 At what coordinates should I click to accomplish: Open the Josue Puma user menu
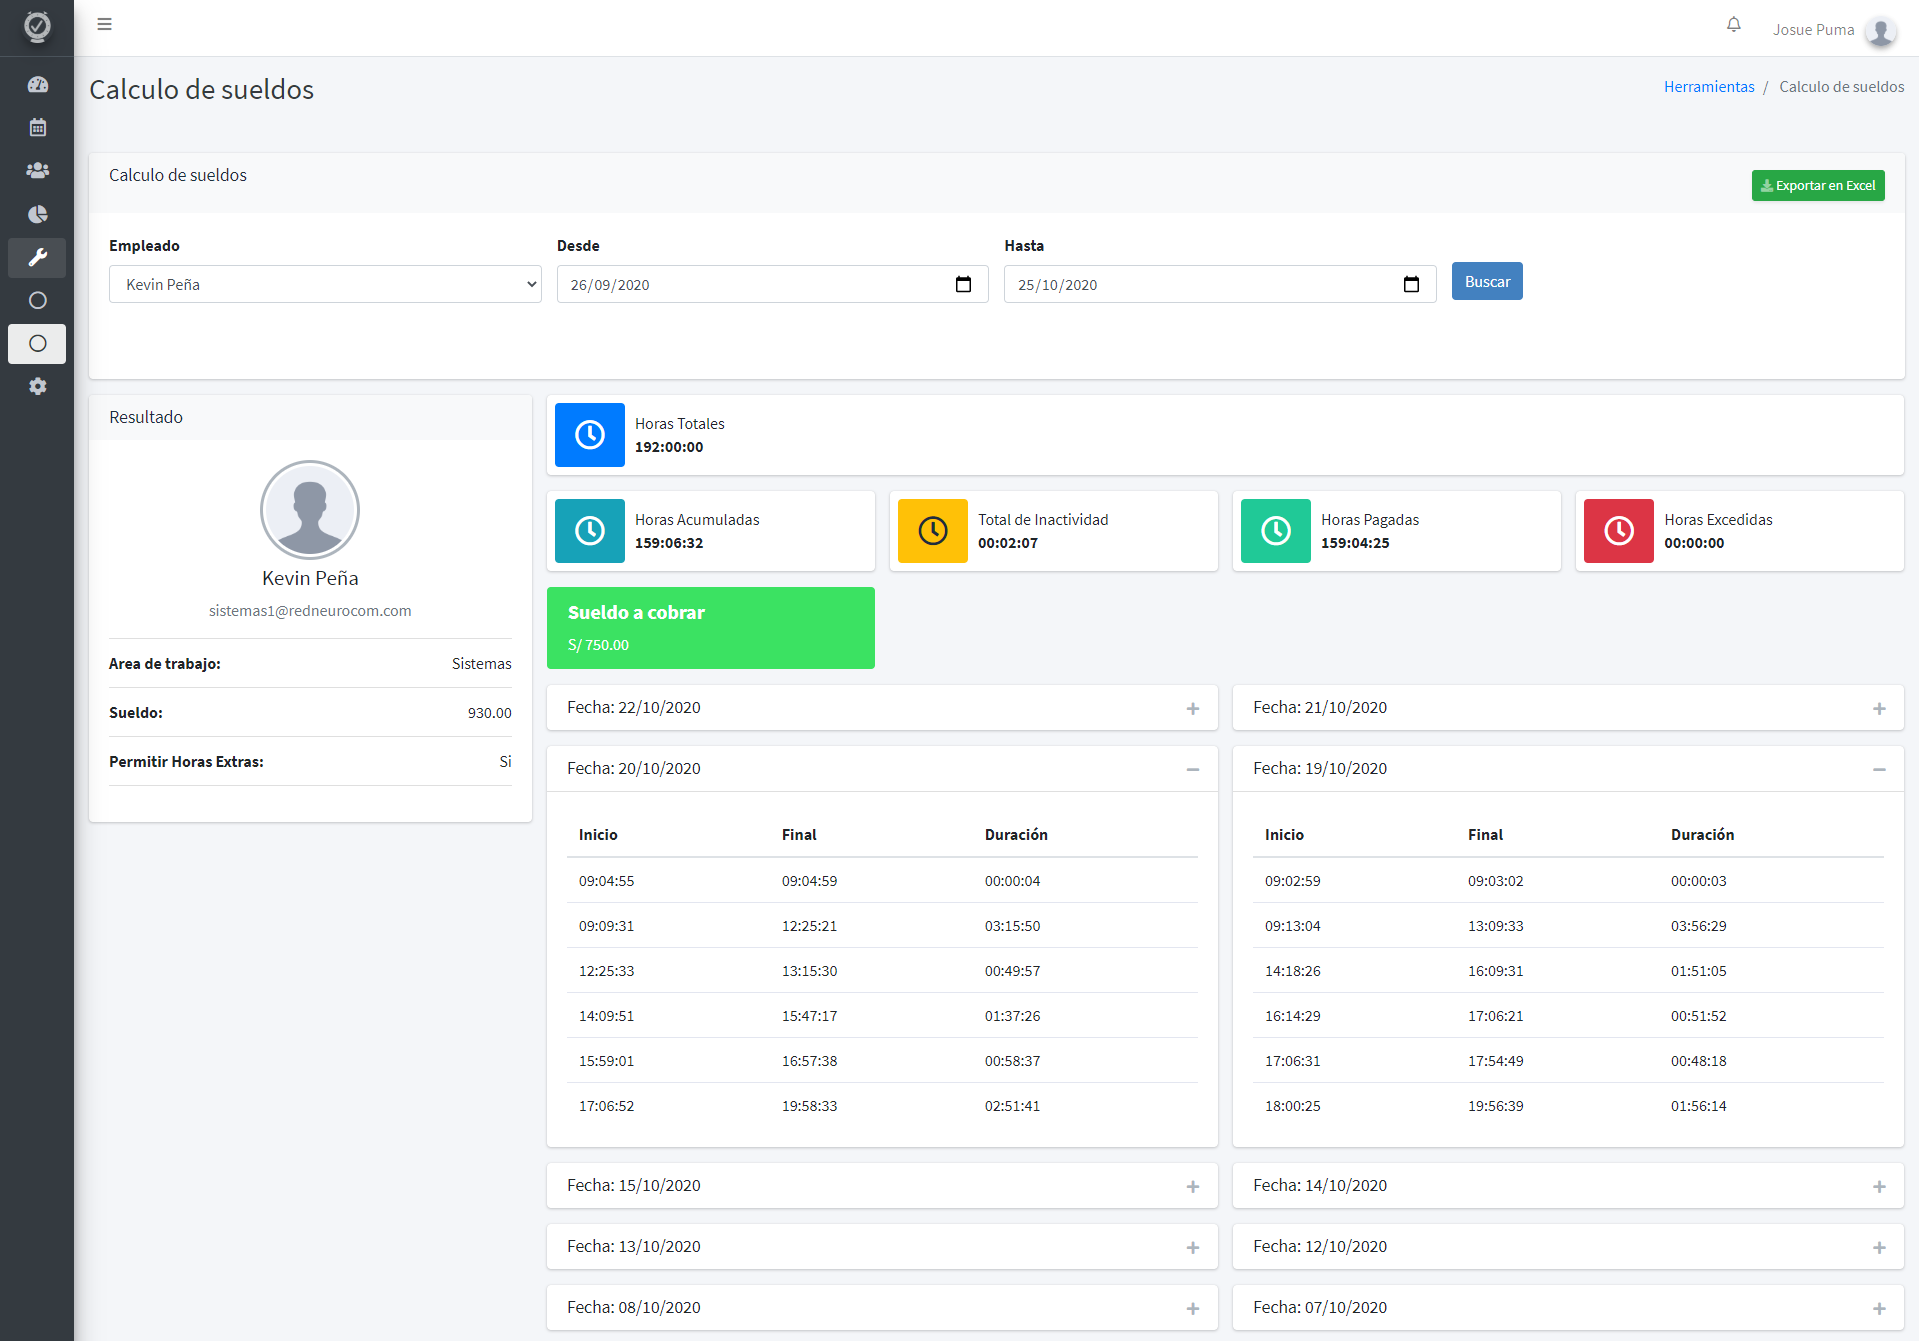1834,30
